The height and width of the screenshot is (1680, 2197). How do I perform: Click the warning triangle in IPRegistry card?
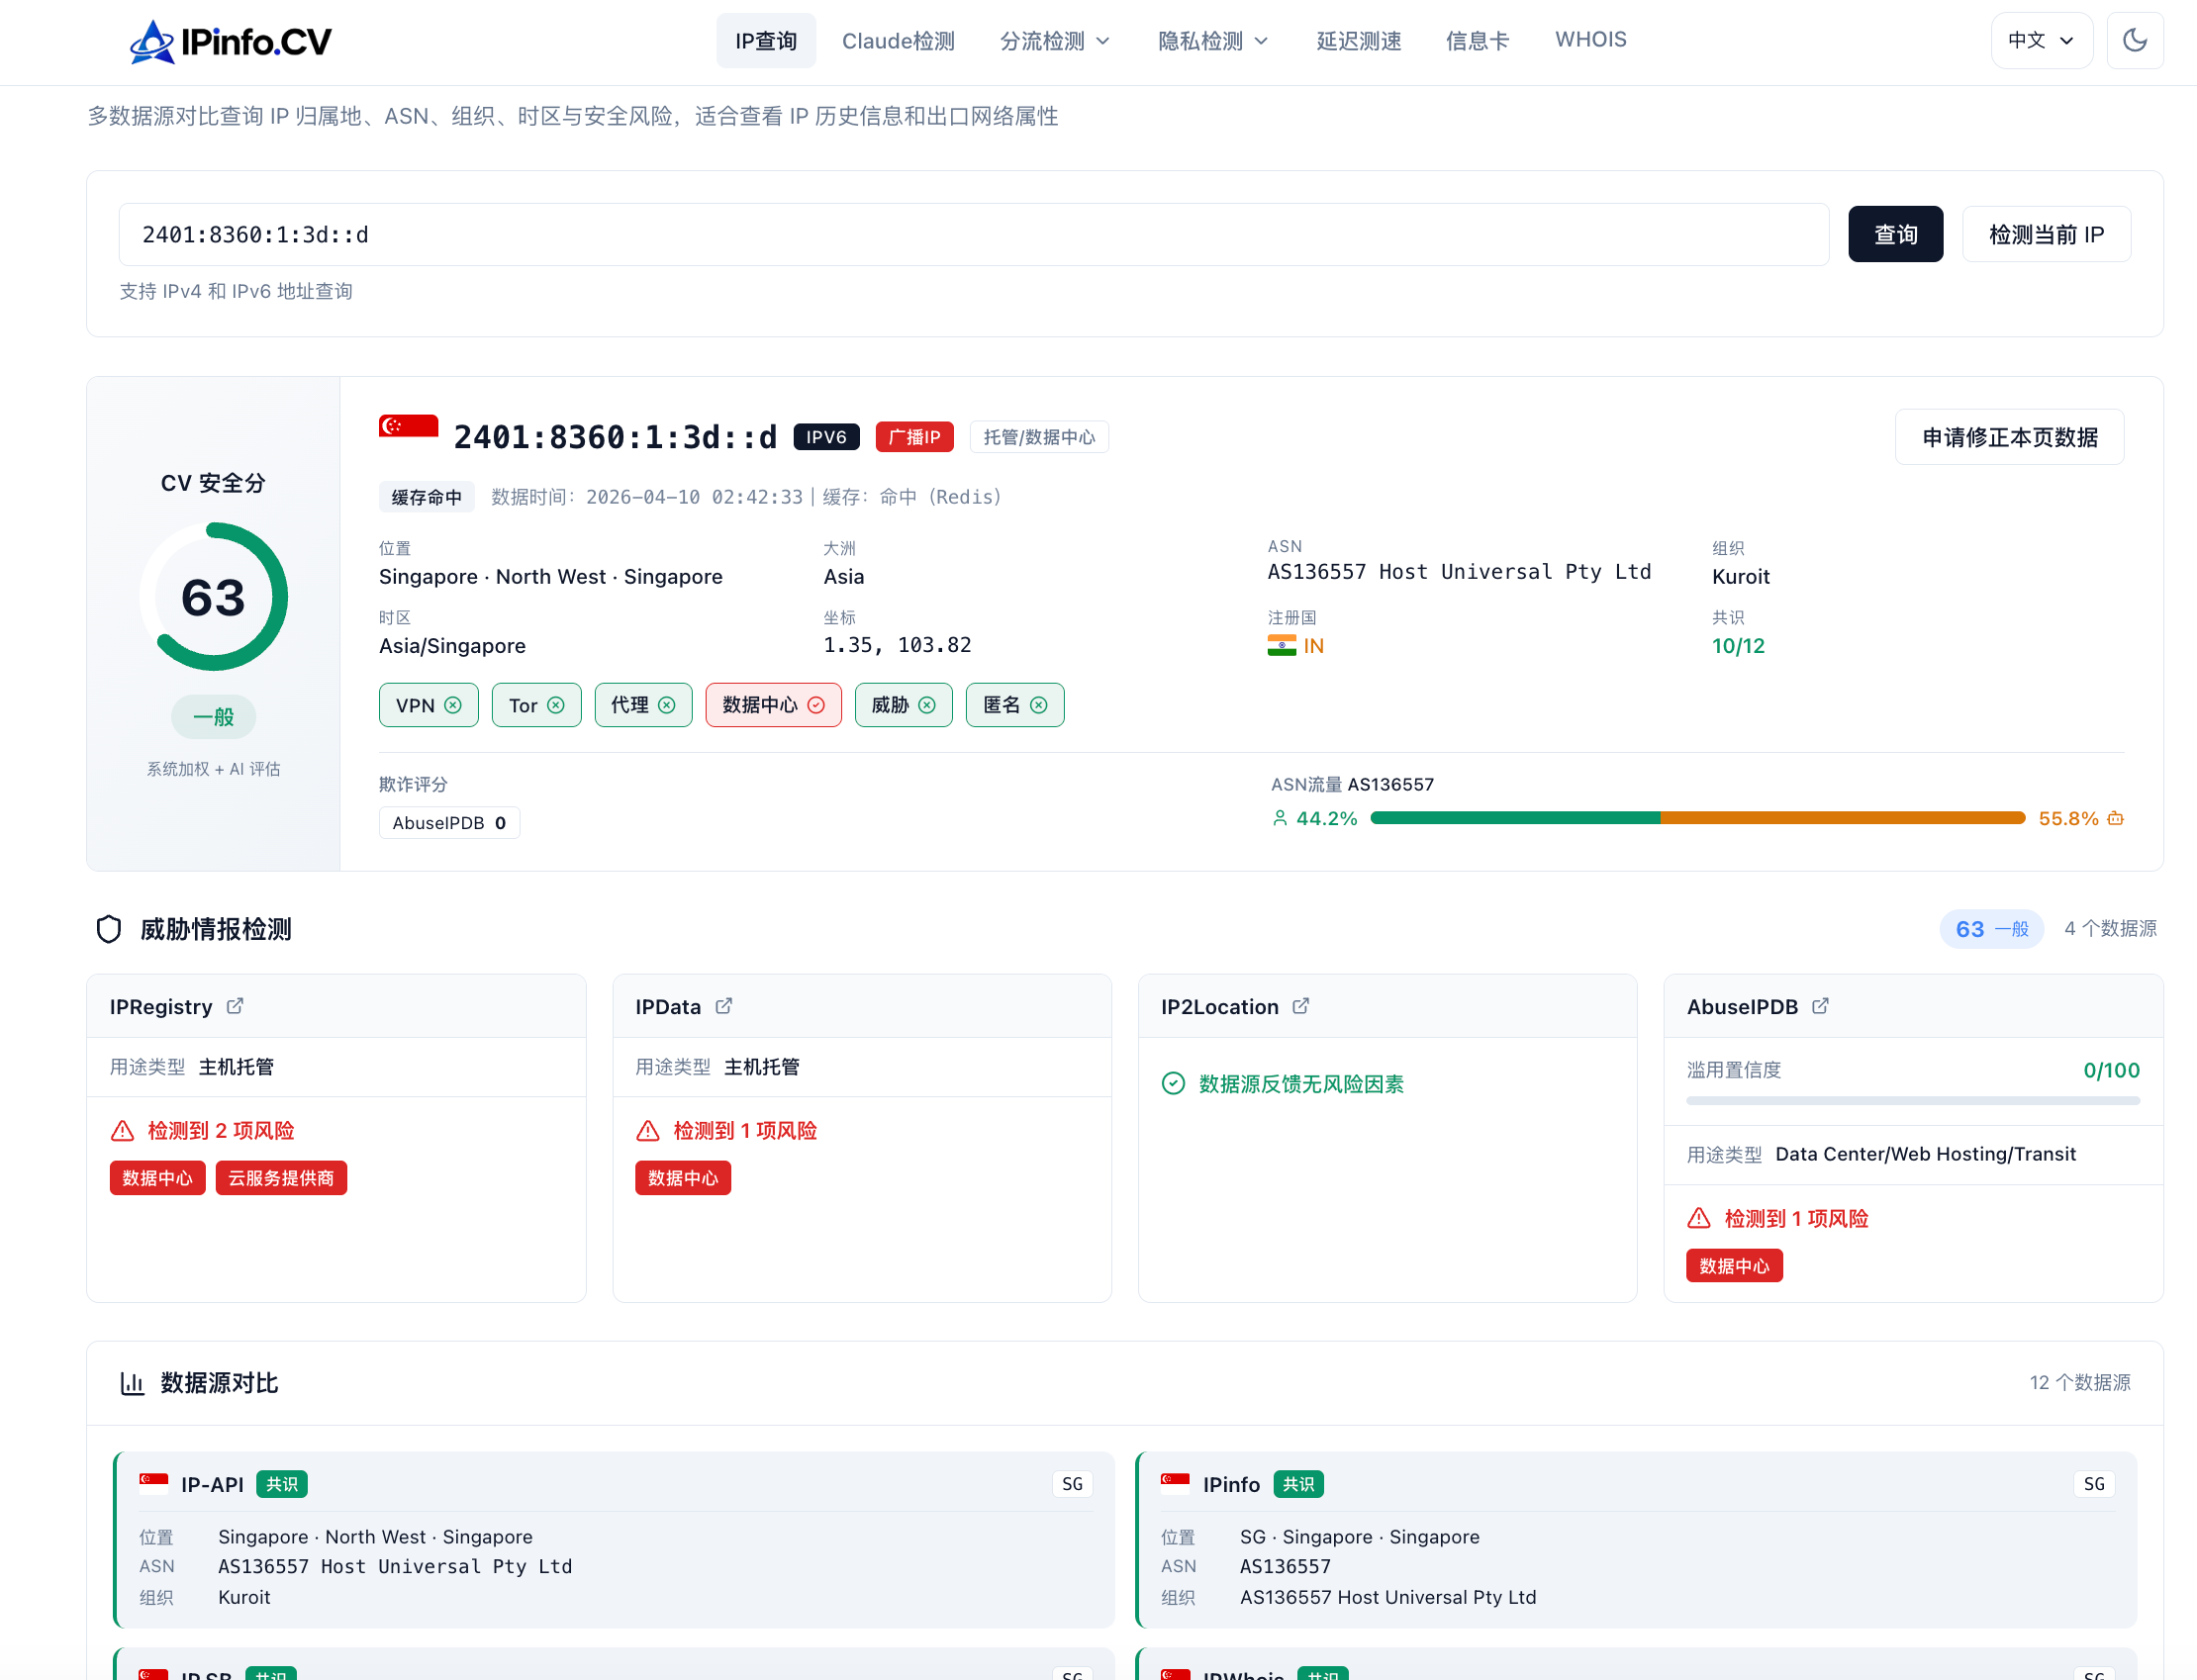(122, 1131)
